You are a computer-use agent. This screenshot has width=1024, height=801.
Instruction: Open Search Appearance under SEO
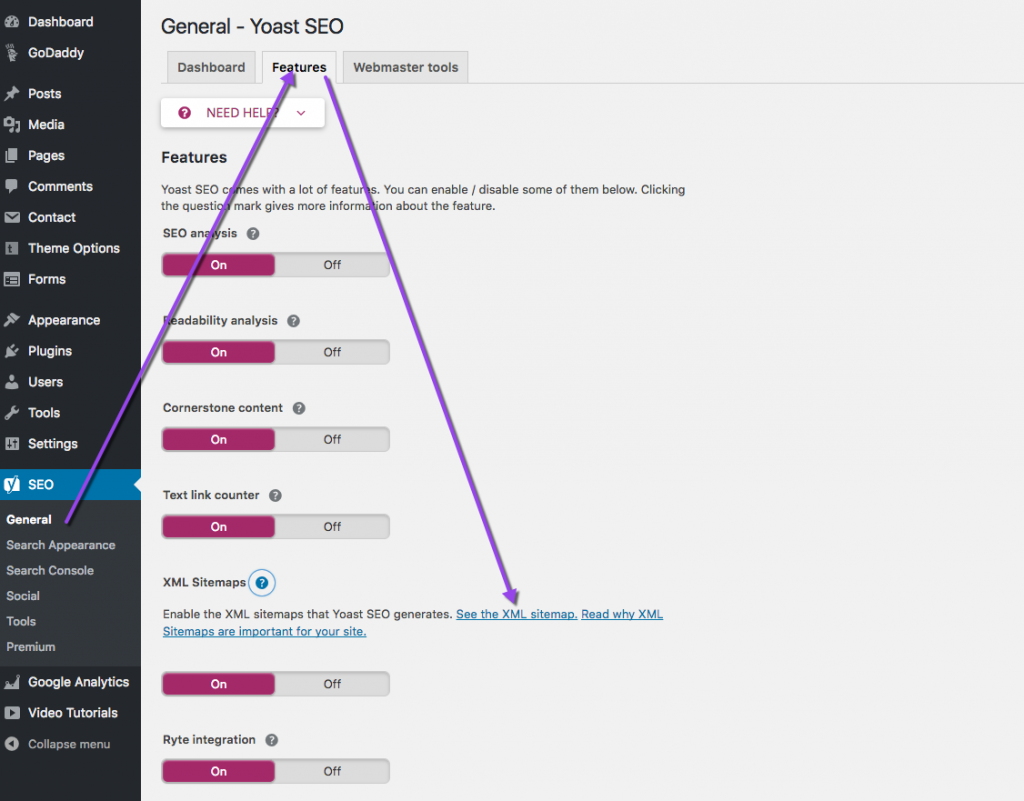point(60,545)
